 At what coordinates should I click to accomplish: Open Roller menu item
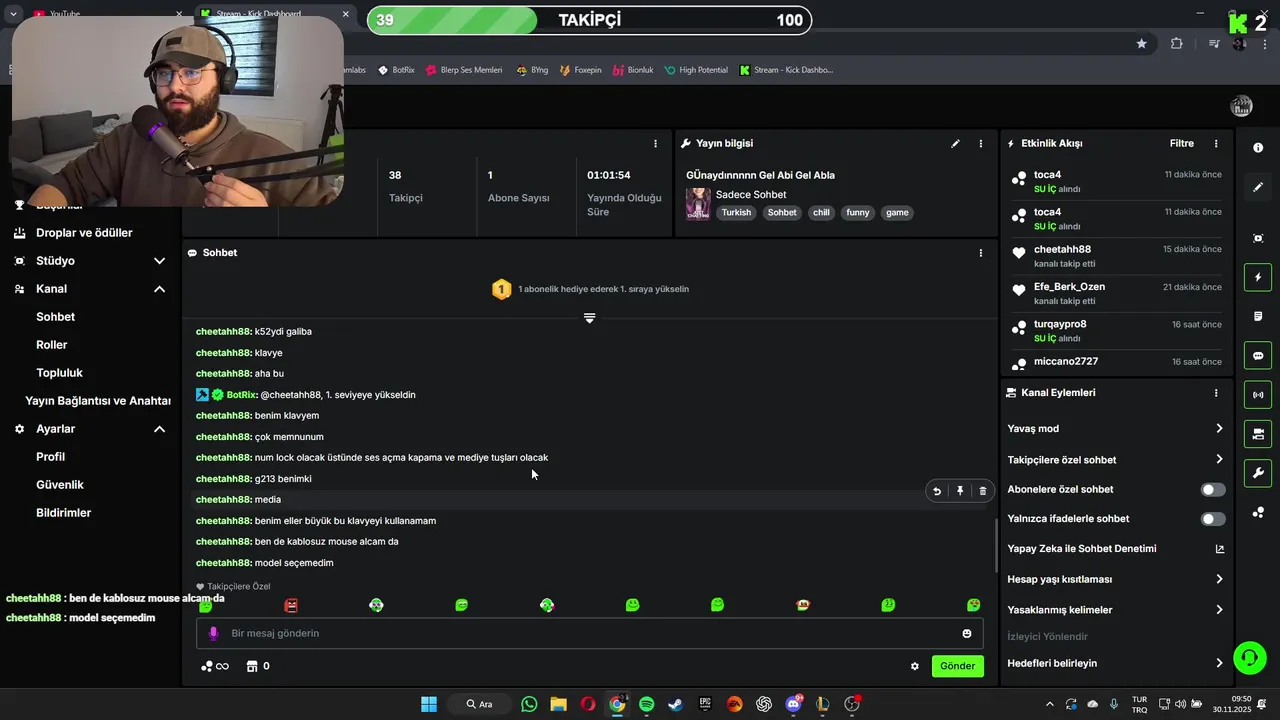[52, 345]
